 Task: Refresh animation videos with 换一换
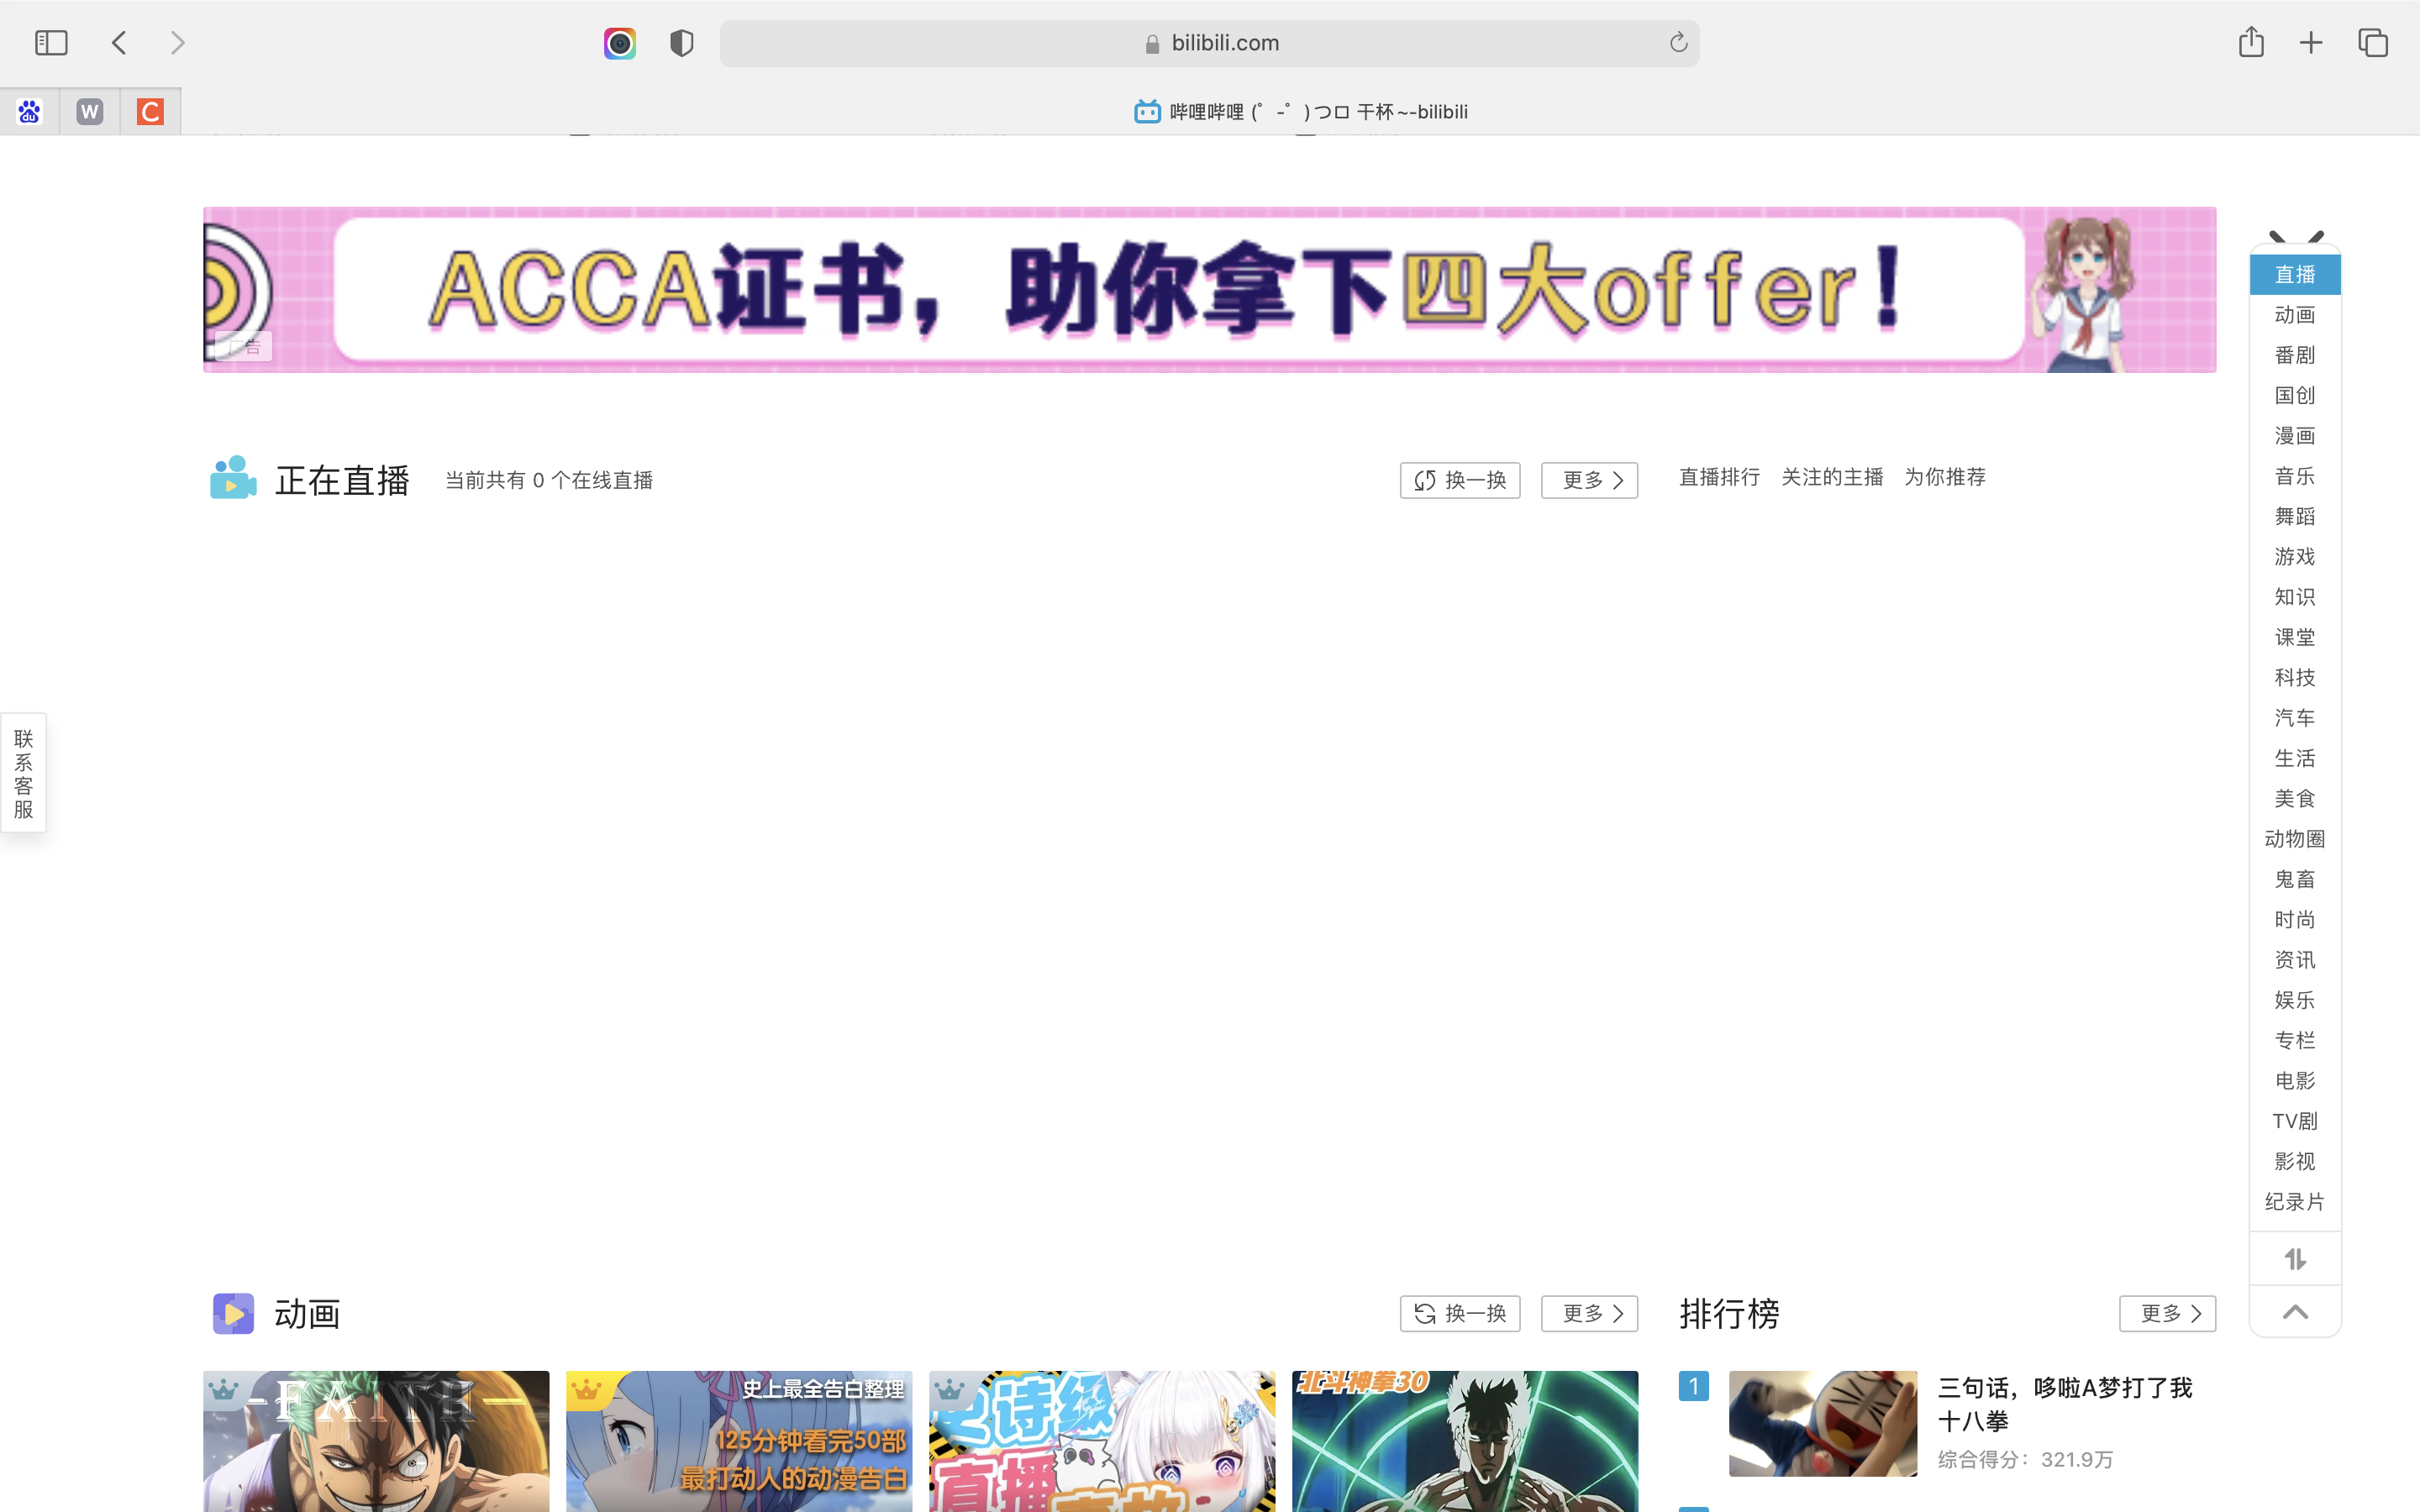click(x=1460, y=1314)
